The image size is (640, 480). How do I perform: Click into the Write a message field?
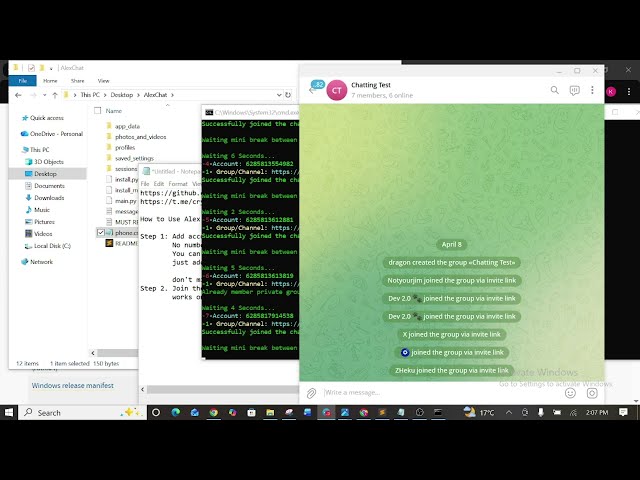pyautogui.click(x=441, y=393)
